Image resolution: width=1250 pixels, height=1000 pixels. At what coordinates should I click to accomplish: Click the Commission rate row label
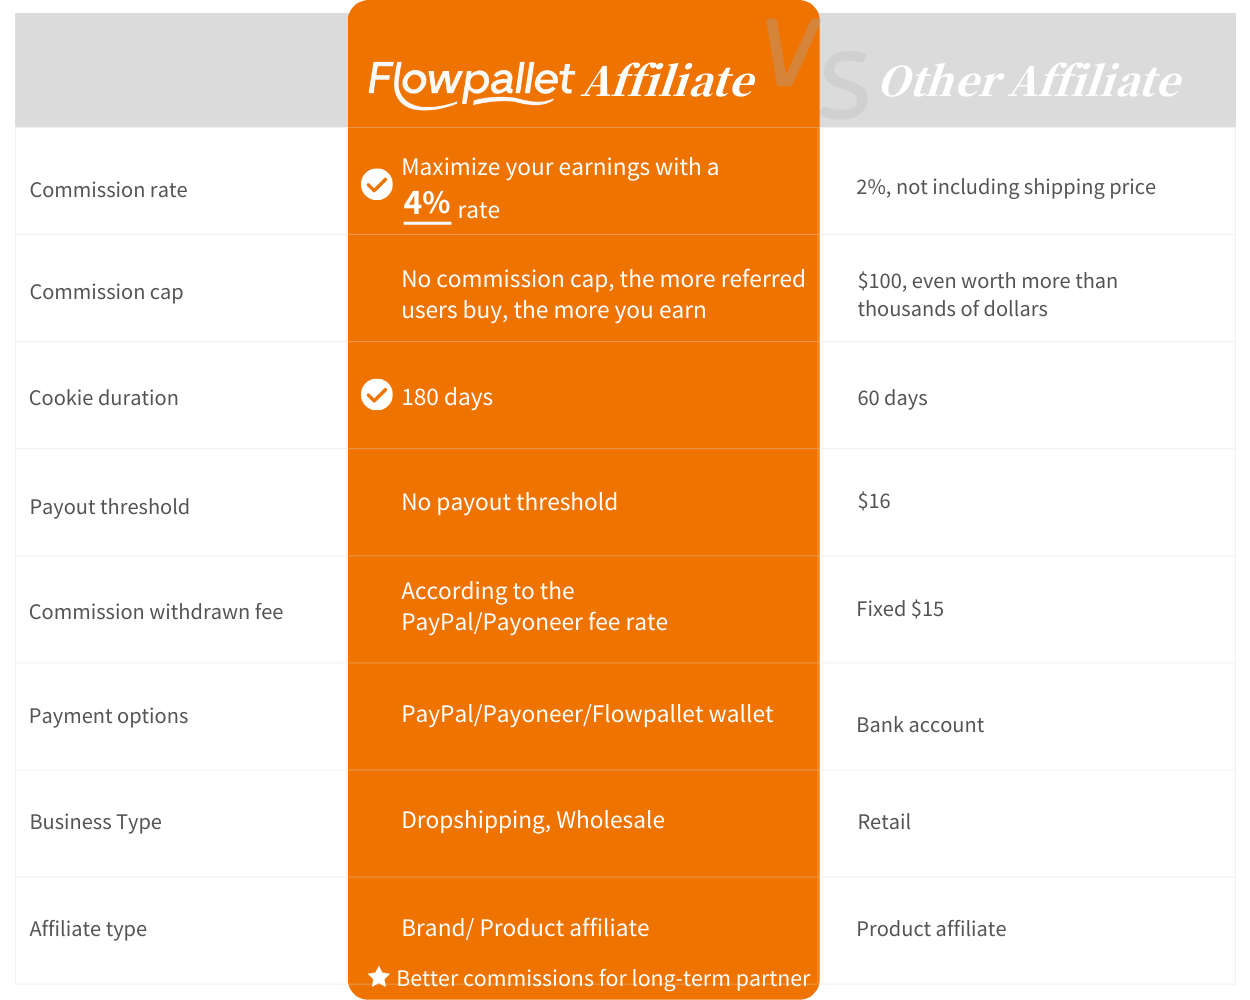click(108, 190)
